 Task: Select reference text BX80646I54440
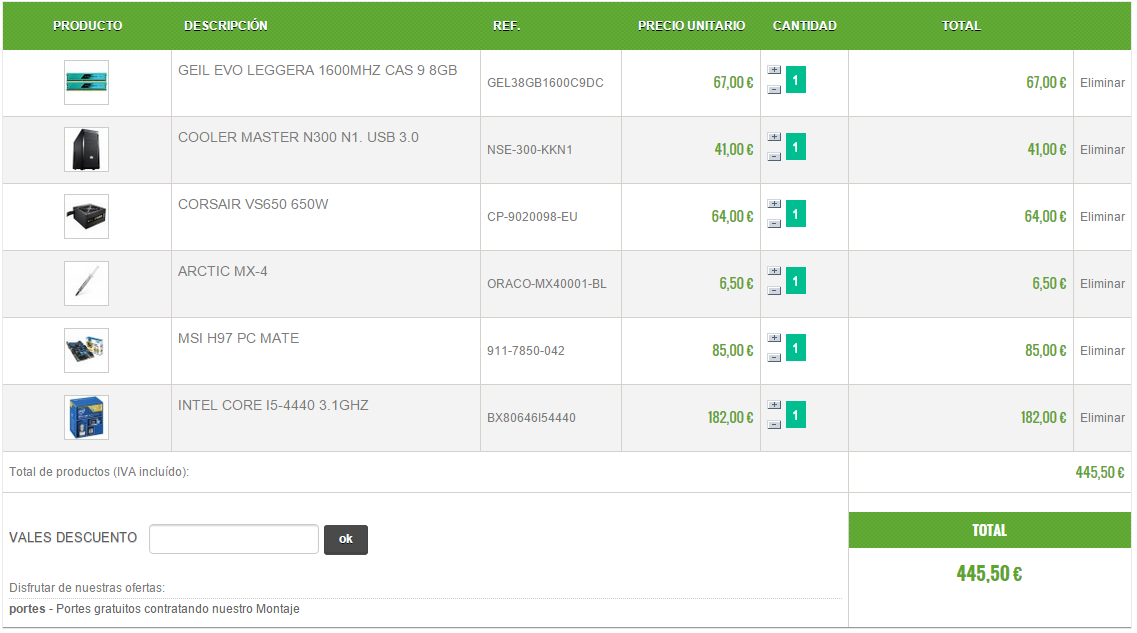pos(532,418)
